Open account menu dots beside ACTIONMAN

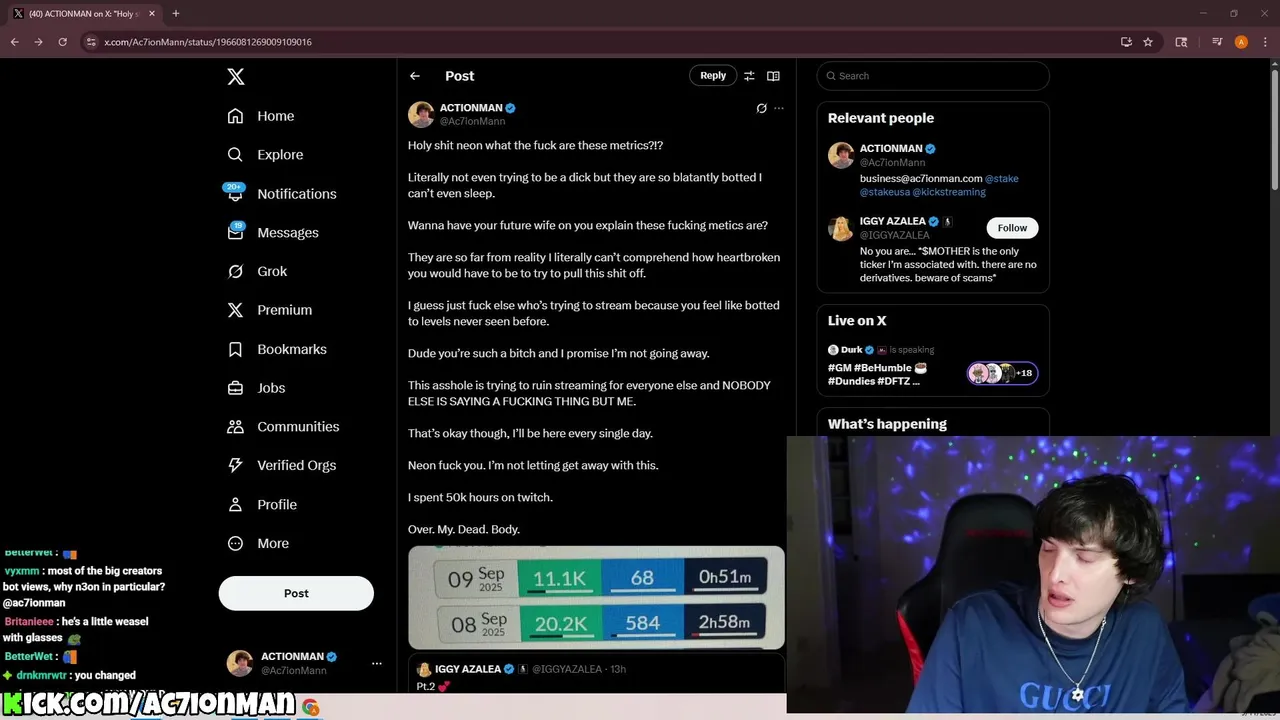point(377,663)
